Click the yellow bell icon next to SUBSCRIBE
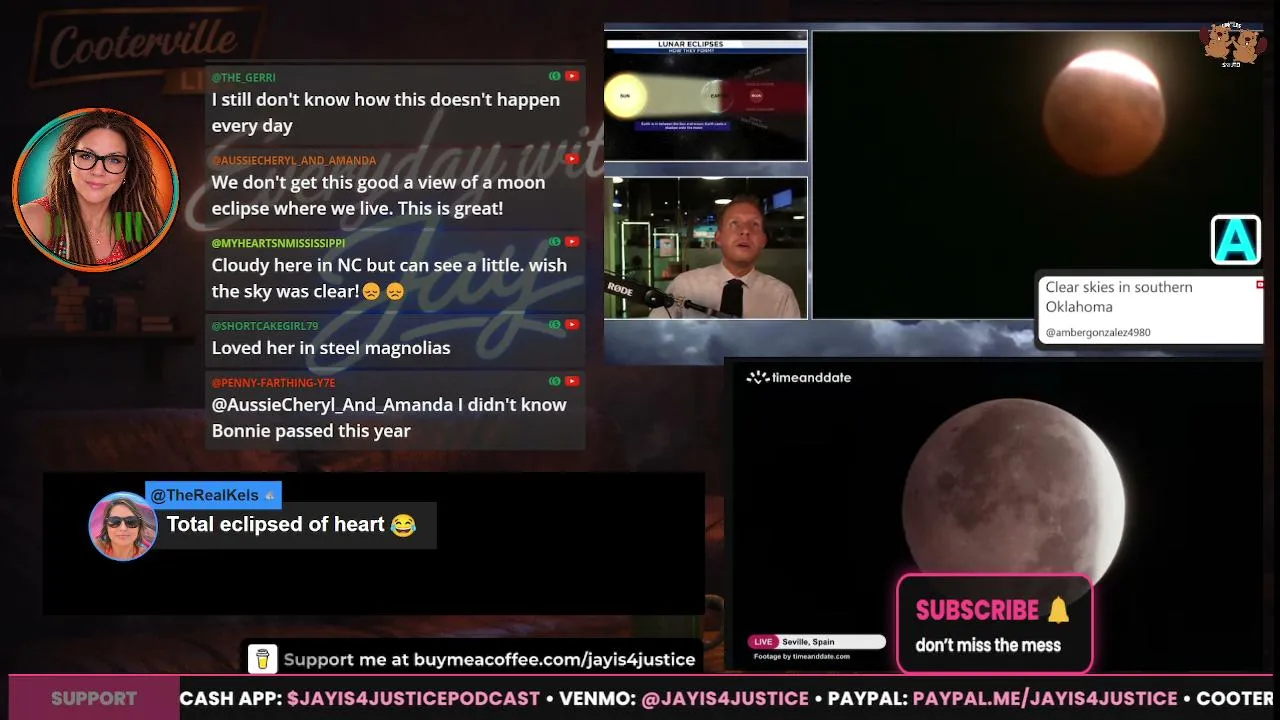 1058,610
